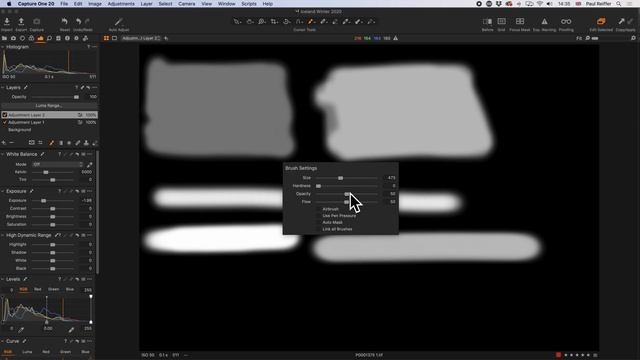The width and height of the screenshot is (640, 360).
Task: Select the Draw Mask brush cursor tool
Action: 311,22
